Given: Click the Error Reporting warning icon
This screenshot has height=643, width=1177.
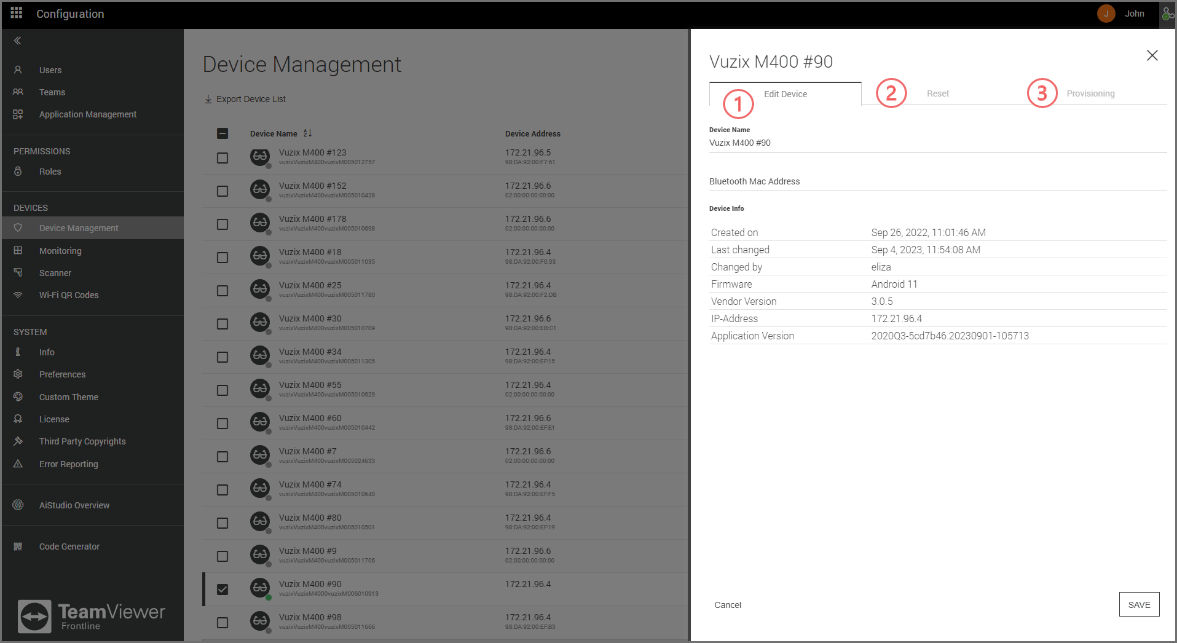Looking at the screenshot, I should pyautogui.click(x=18, y=464).
